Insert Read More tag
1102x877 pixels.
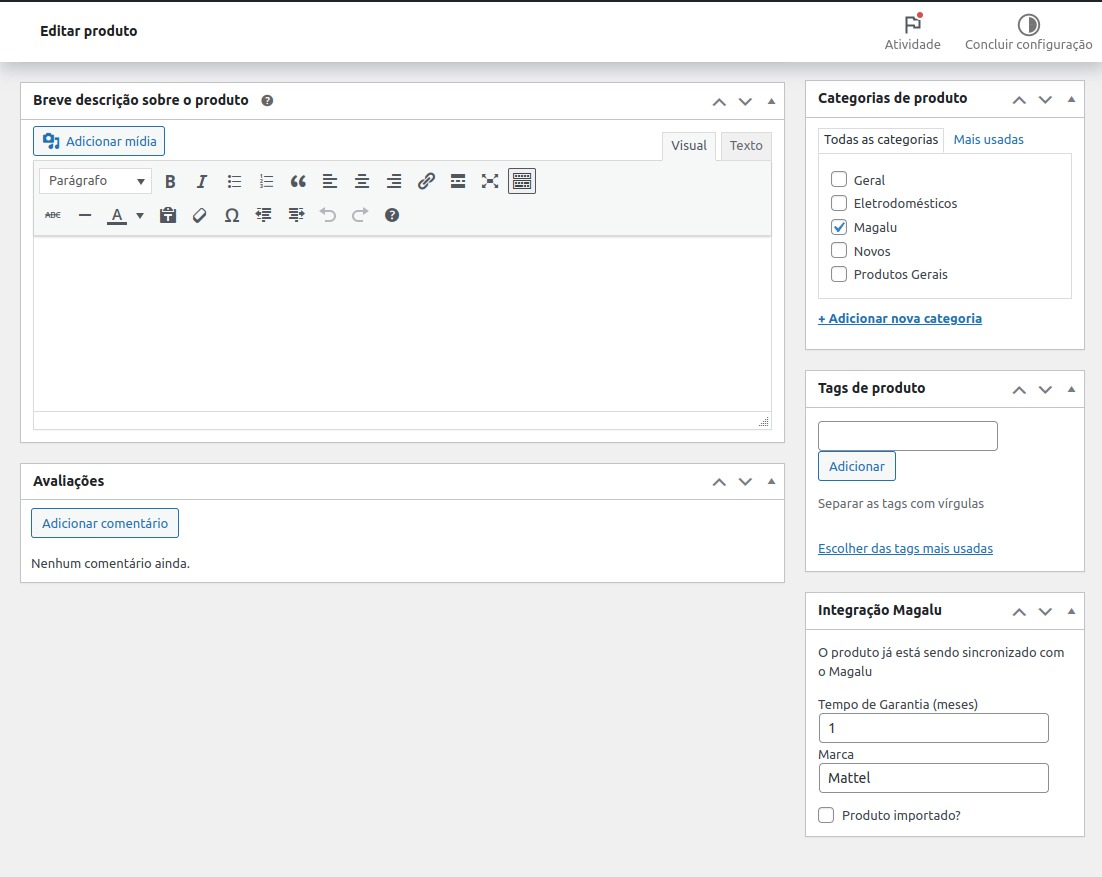coord(458,181)
